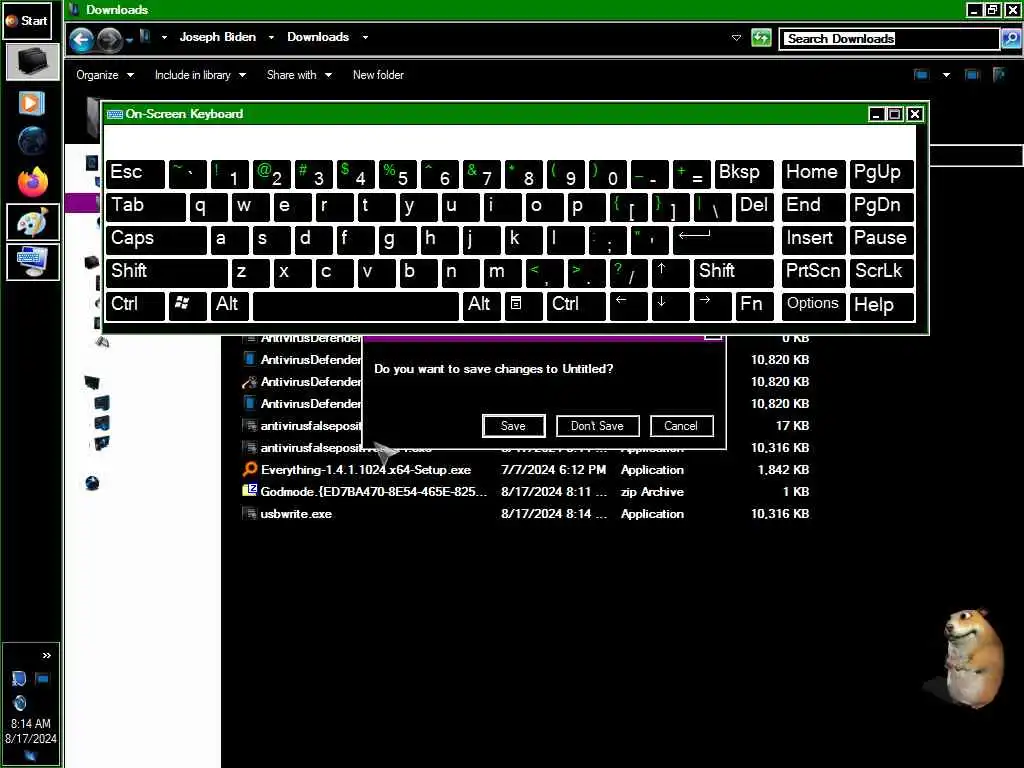Focus the Search Downloads field
The height and width of the screenshot is (768, 1024).
889,39
